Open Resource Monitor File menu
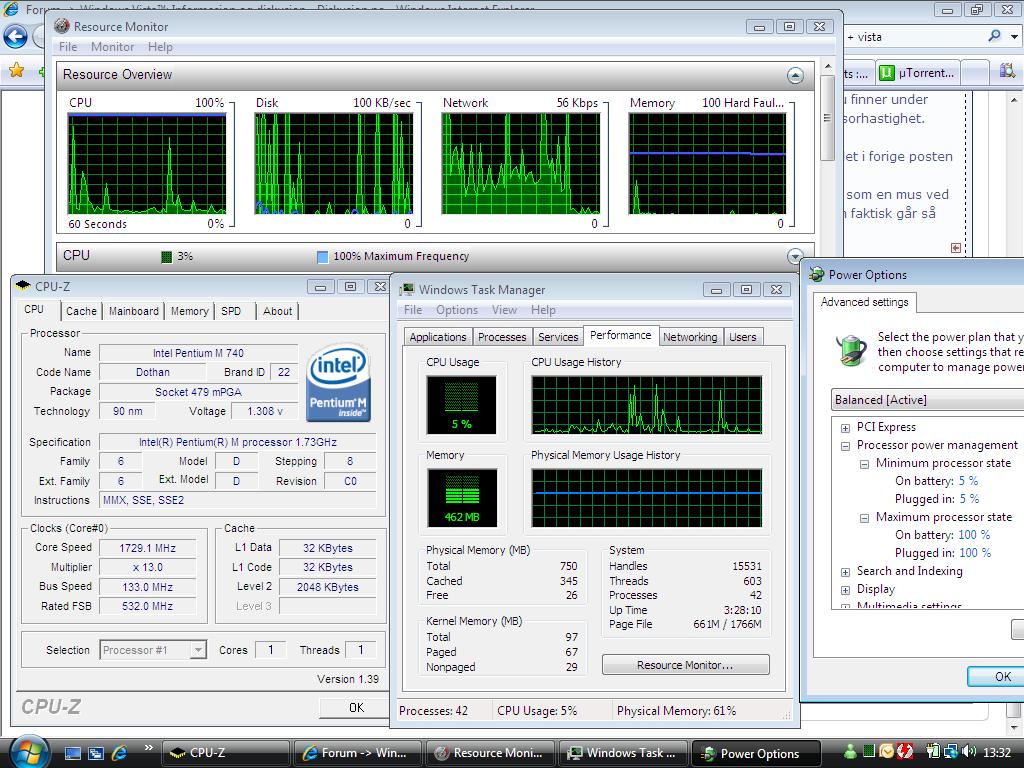 click(68, 47)
